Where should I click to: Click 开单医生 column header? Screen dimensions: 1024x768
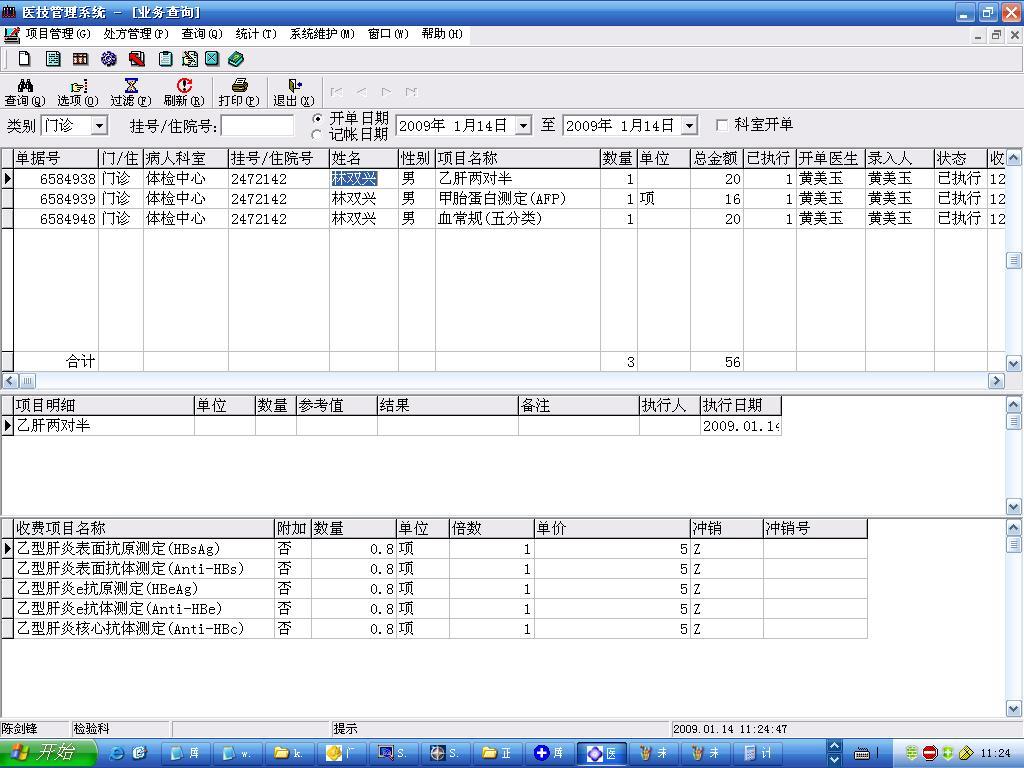point(831,159)
